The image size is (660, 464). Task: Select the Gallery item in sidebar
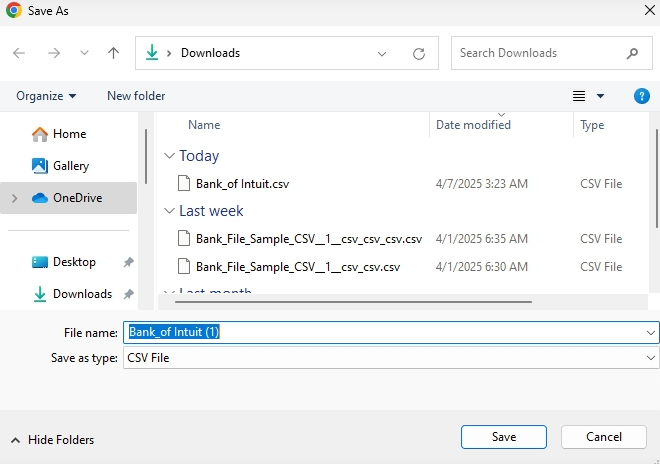pyautogui.click(x=70, y=166)
